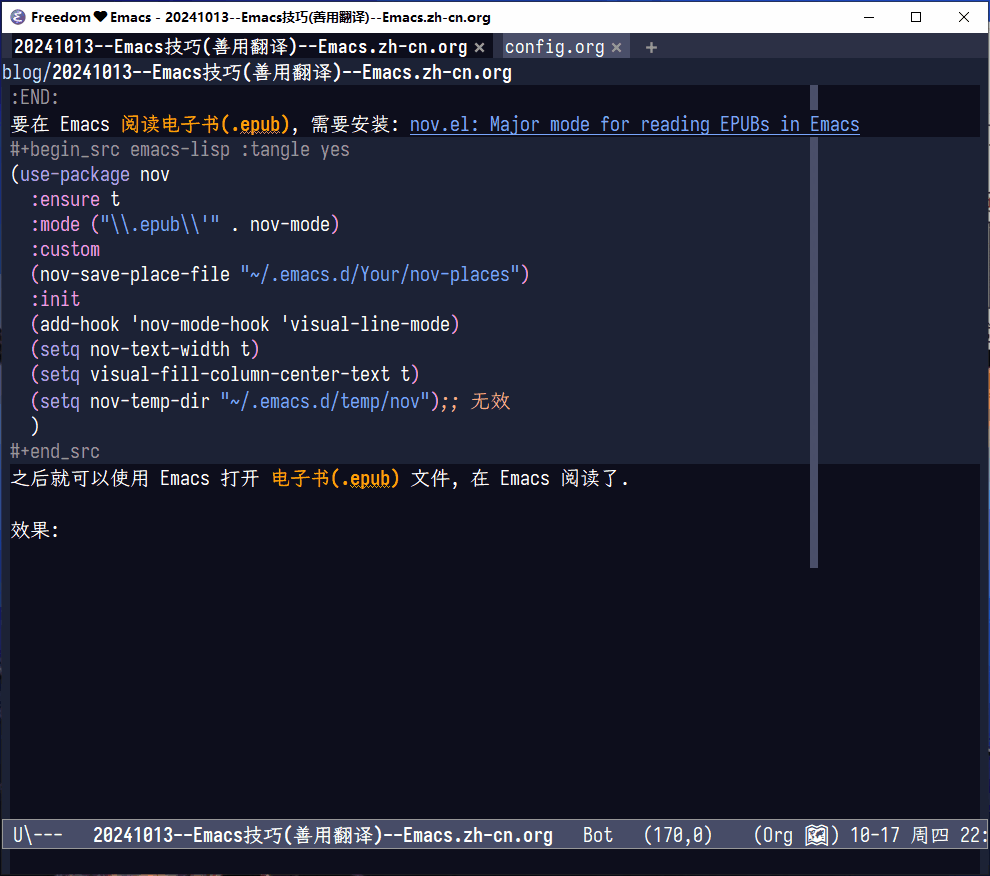Screen dimensions: 990x876
Task: Click the Bot position indicator in mode line
Action: point(597,835)
